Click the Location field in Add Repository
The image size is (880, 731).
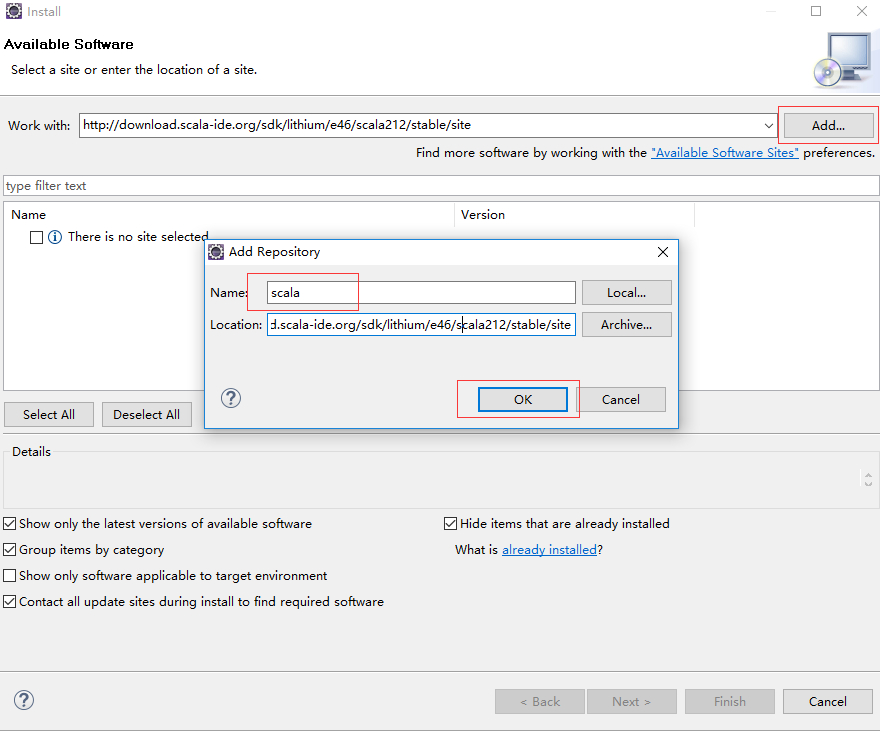pos(421,324)
